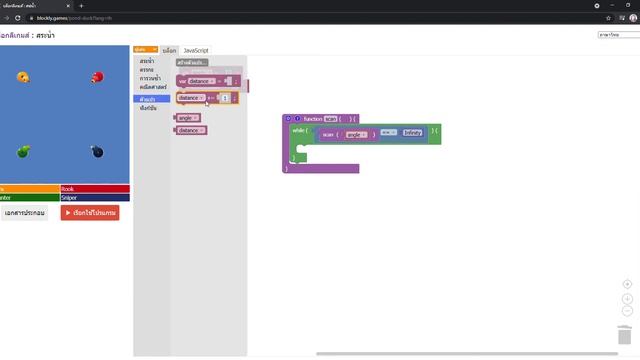This screenshot has width=640, height=360.
Task: Open variable dropdown in distance += block
Action: [x=191, y=98]
